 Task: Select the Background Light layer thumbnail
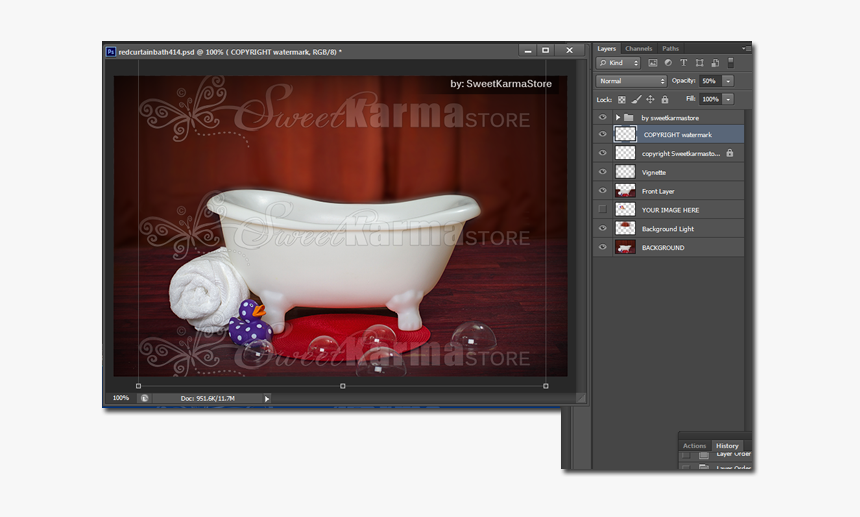point(625,228)
